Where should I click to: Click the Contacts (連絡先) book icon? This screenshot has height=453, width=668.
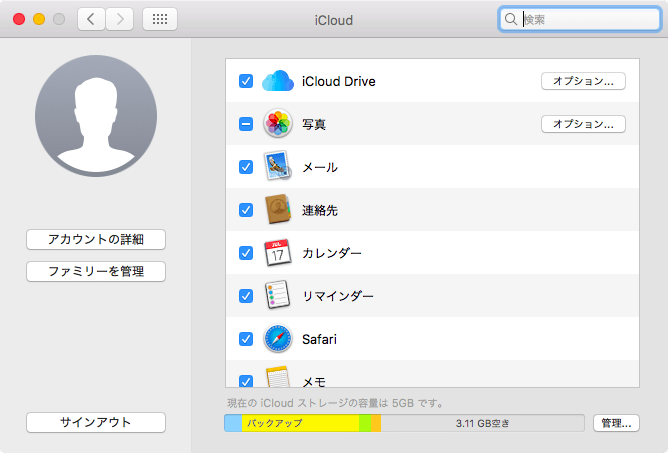tap(277, 209)
